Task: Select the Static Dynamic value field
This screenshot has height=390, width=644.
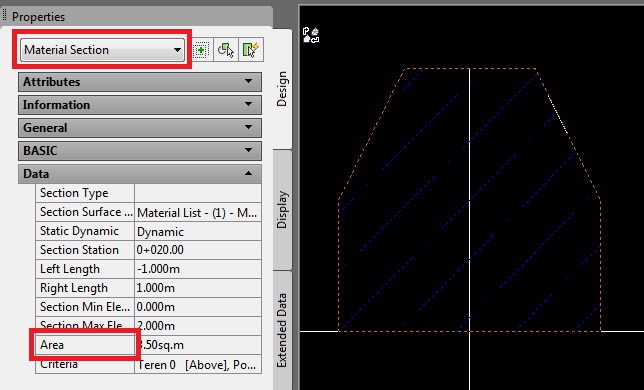Action: tap(198, 232)
